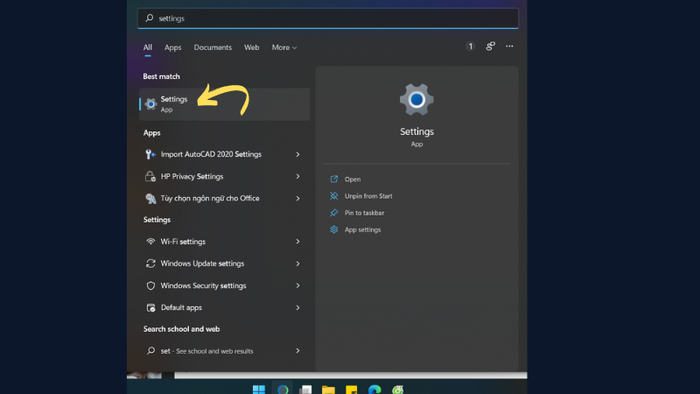Expand Tùy chọn ngôn ngữ cho Office chevron
The width and height of the screenshot is (700, 394).
pyautogui.click(x=298, y=198)
